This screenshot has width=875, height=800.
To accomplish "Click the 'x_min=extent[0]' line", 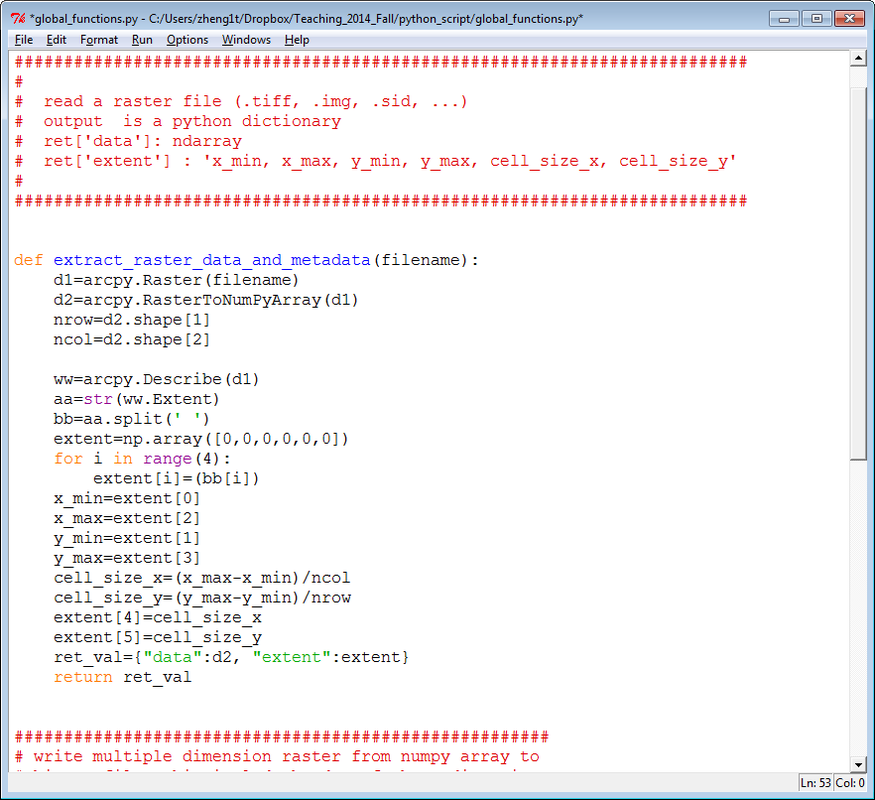I will tap(127, 499).
